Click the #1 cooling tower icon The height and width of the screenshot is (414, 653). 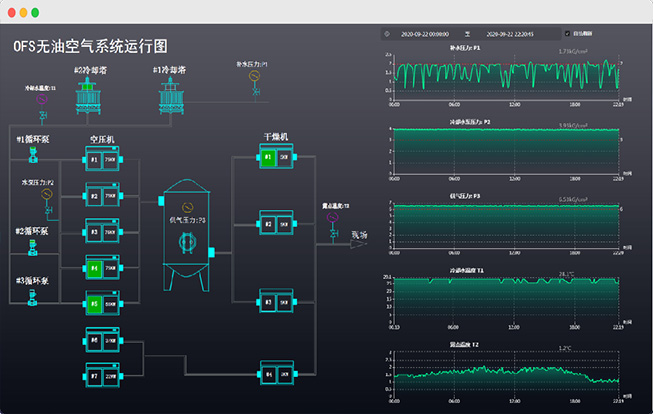click(173, 96)
